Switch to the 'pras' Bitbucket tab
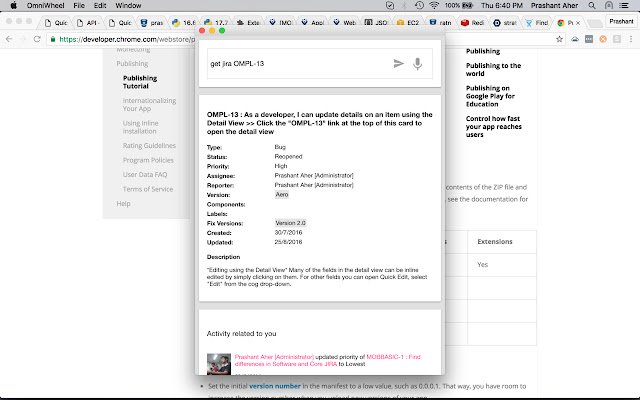Viewport: 640px width, 400px height. tap(152, 23)
